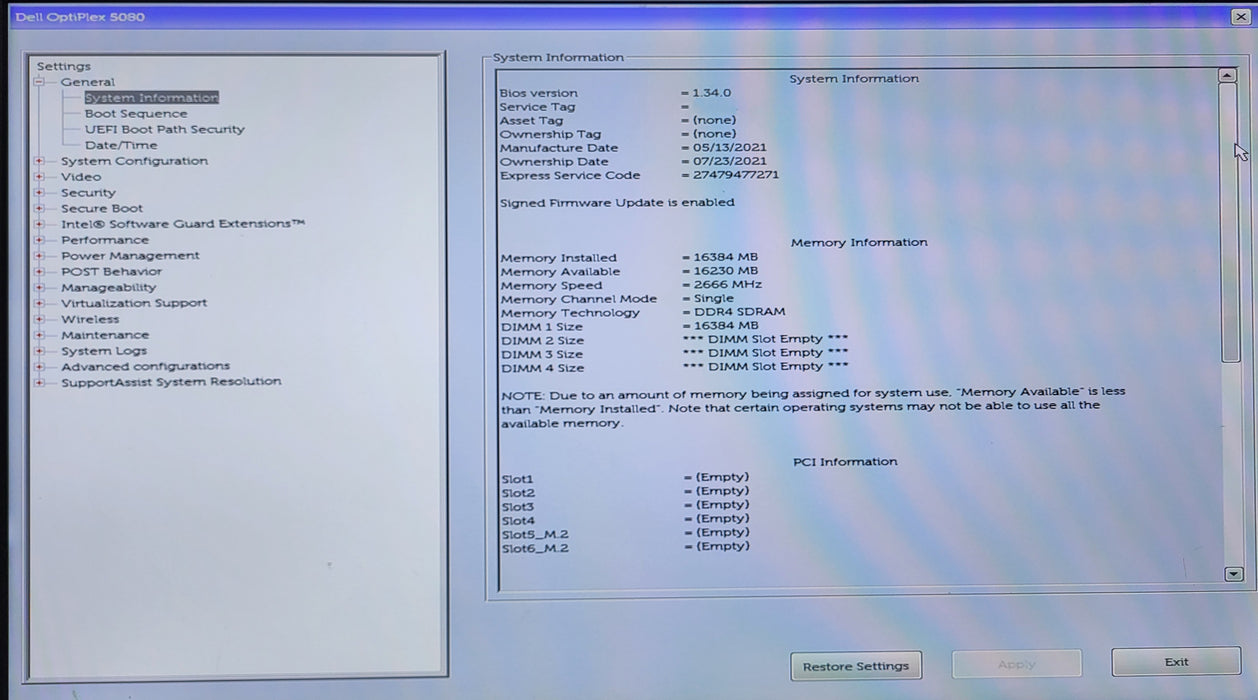
Task: Expand the POST Behavior node
Action: click(39, 272)
